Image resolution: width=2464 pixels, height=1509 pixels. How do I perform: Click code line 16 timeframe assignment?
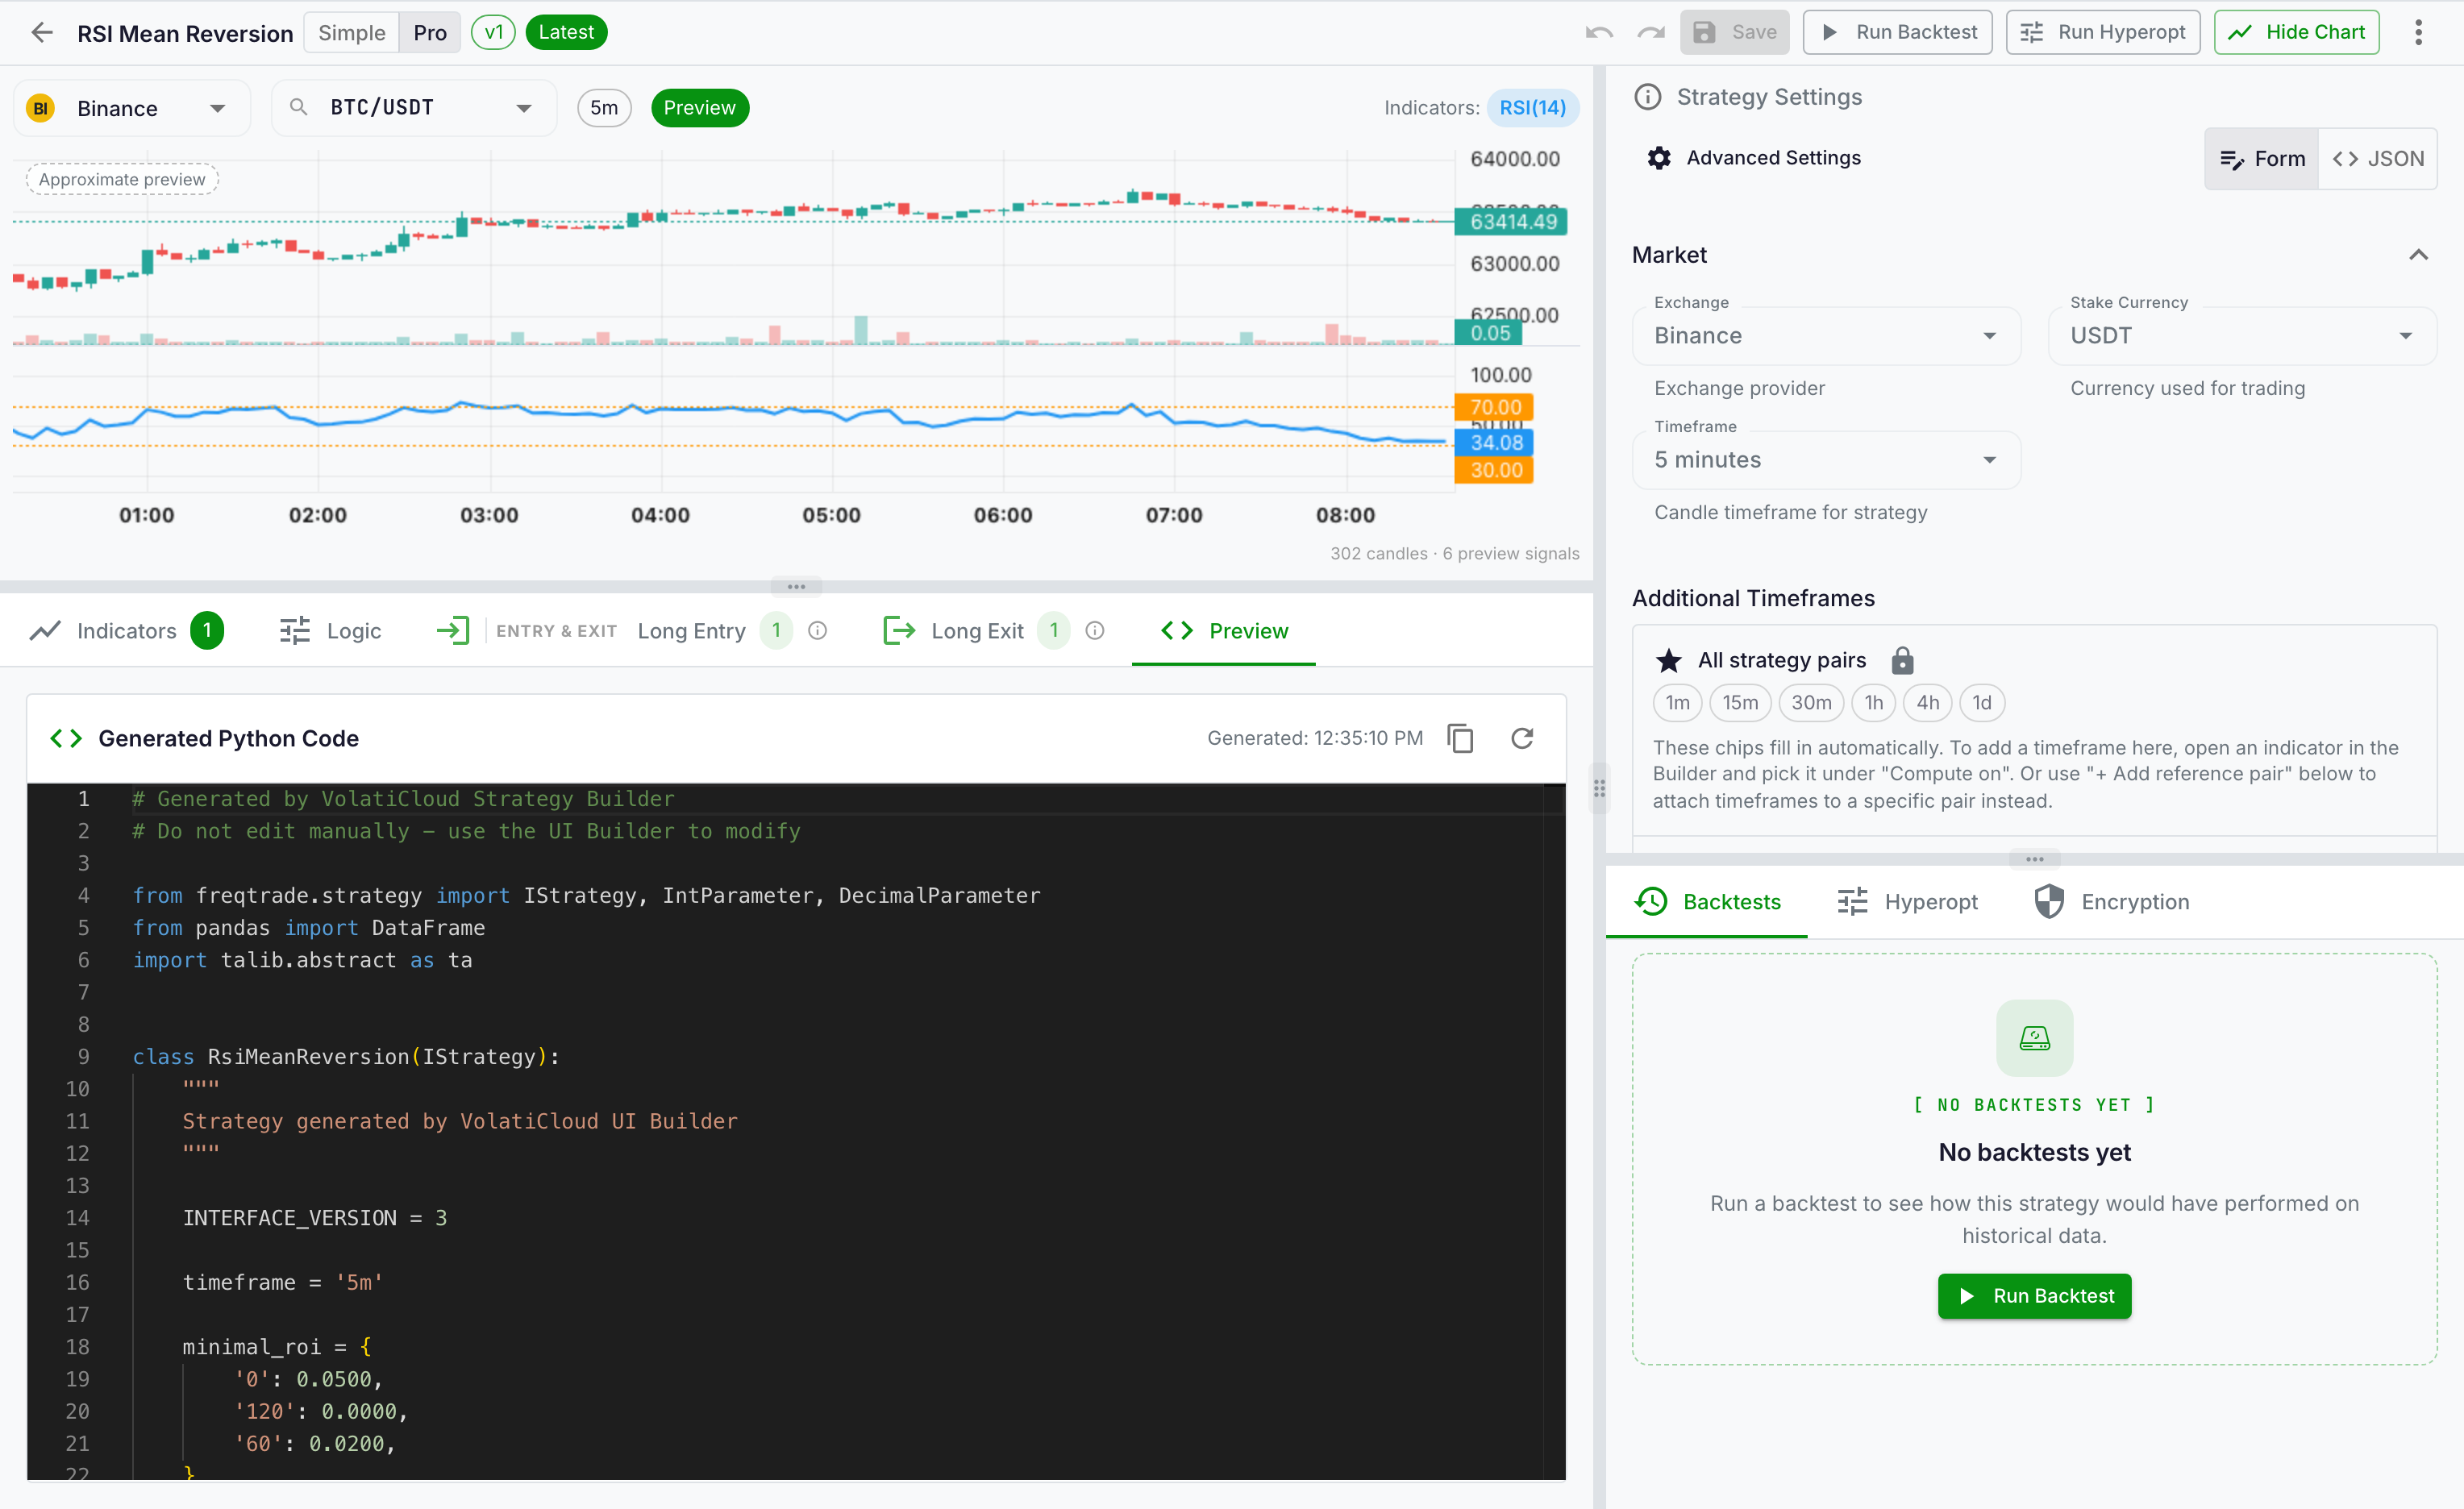[282, 1282]
